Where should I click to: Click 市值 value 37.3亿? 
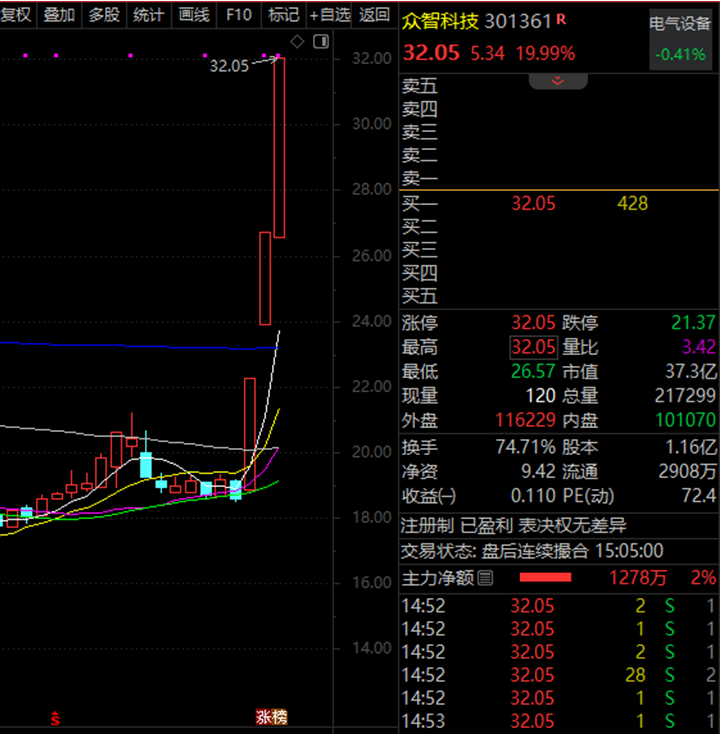pos(691,372)
